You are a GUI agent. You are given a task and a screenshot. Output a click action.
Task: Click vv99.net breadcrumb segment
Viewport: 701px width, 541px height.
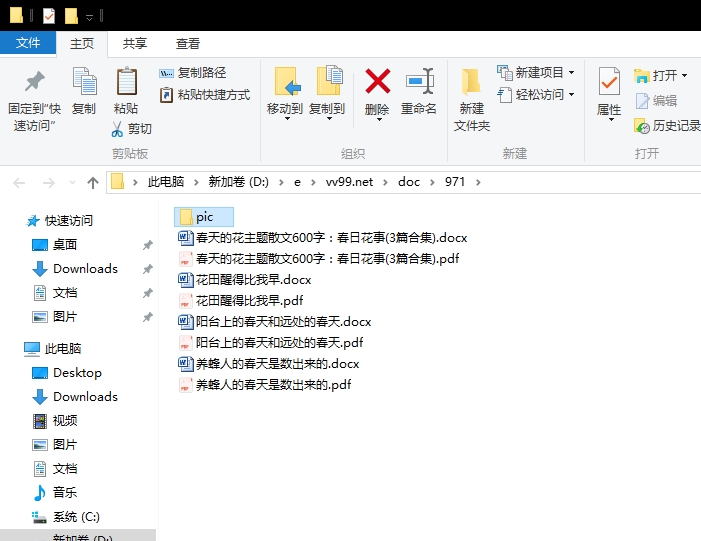[x=349, y=182]
